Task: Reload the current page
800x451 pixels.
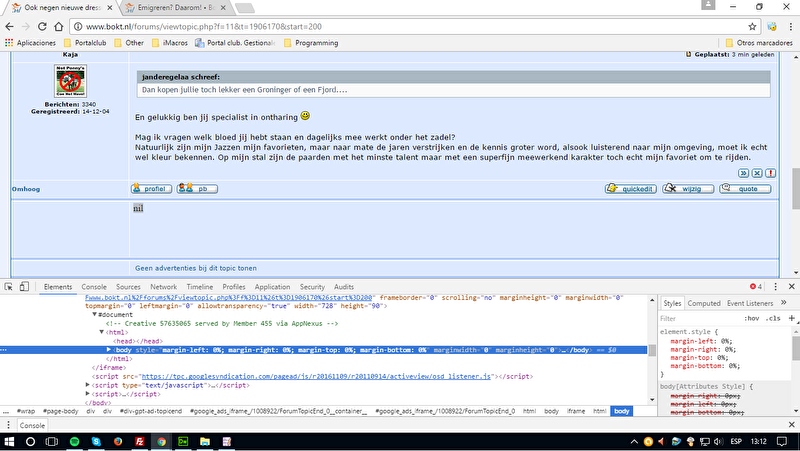Action: click(42, 27)
